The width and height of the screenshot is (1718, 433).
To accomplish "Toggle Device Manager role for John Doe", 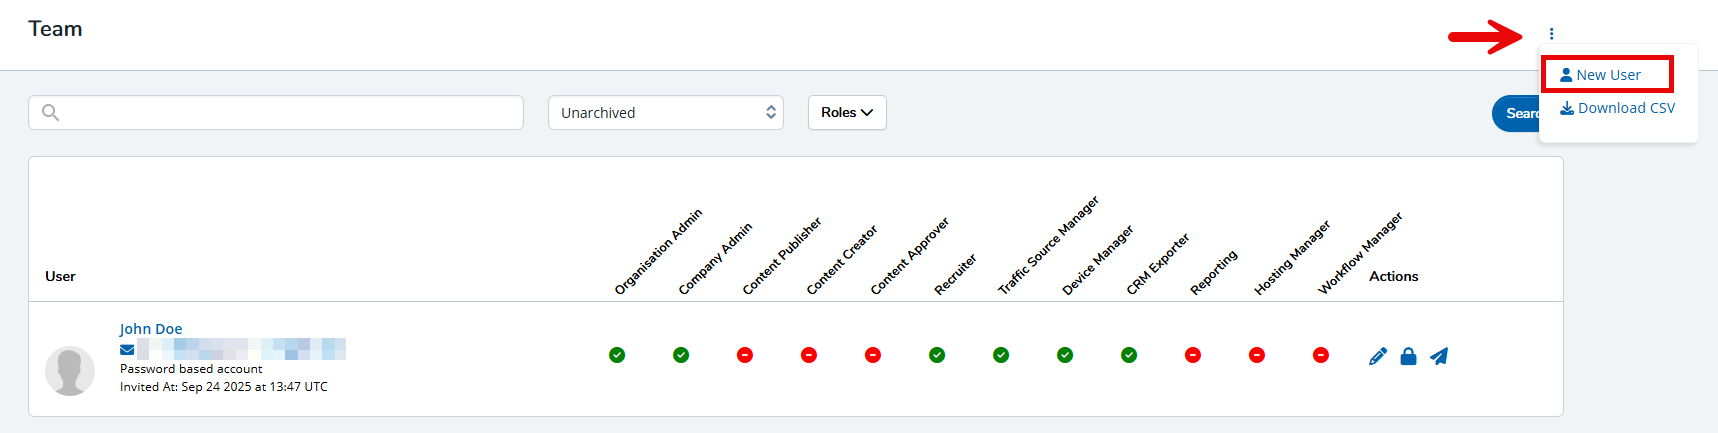I will [x=1065, y=355].
